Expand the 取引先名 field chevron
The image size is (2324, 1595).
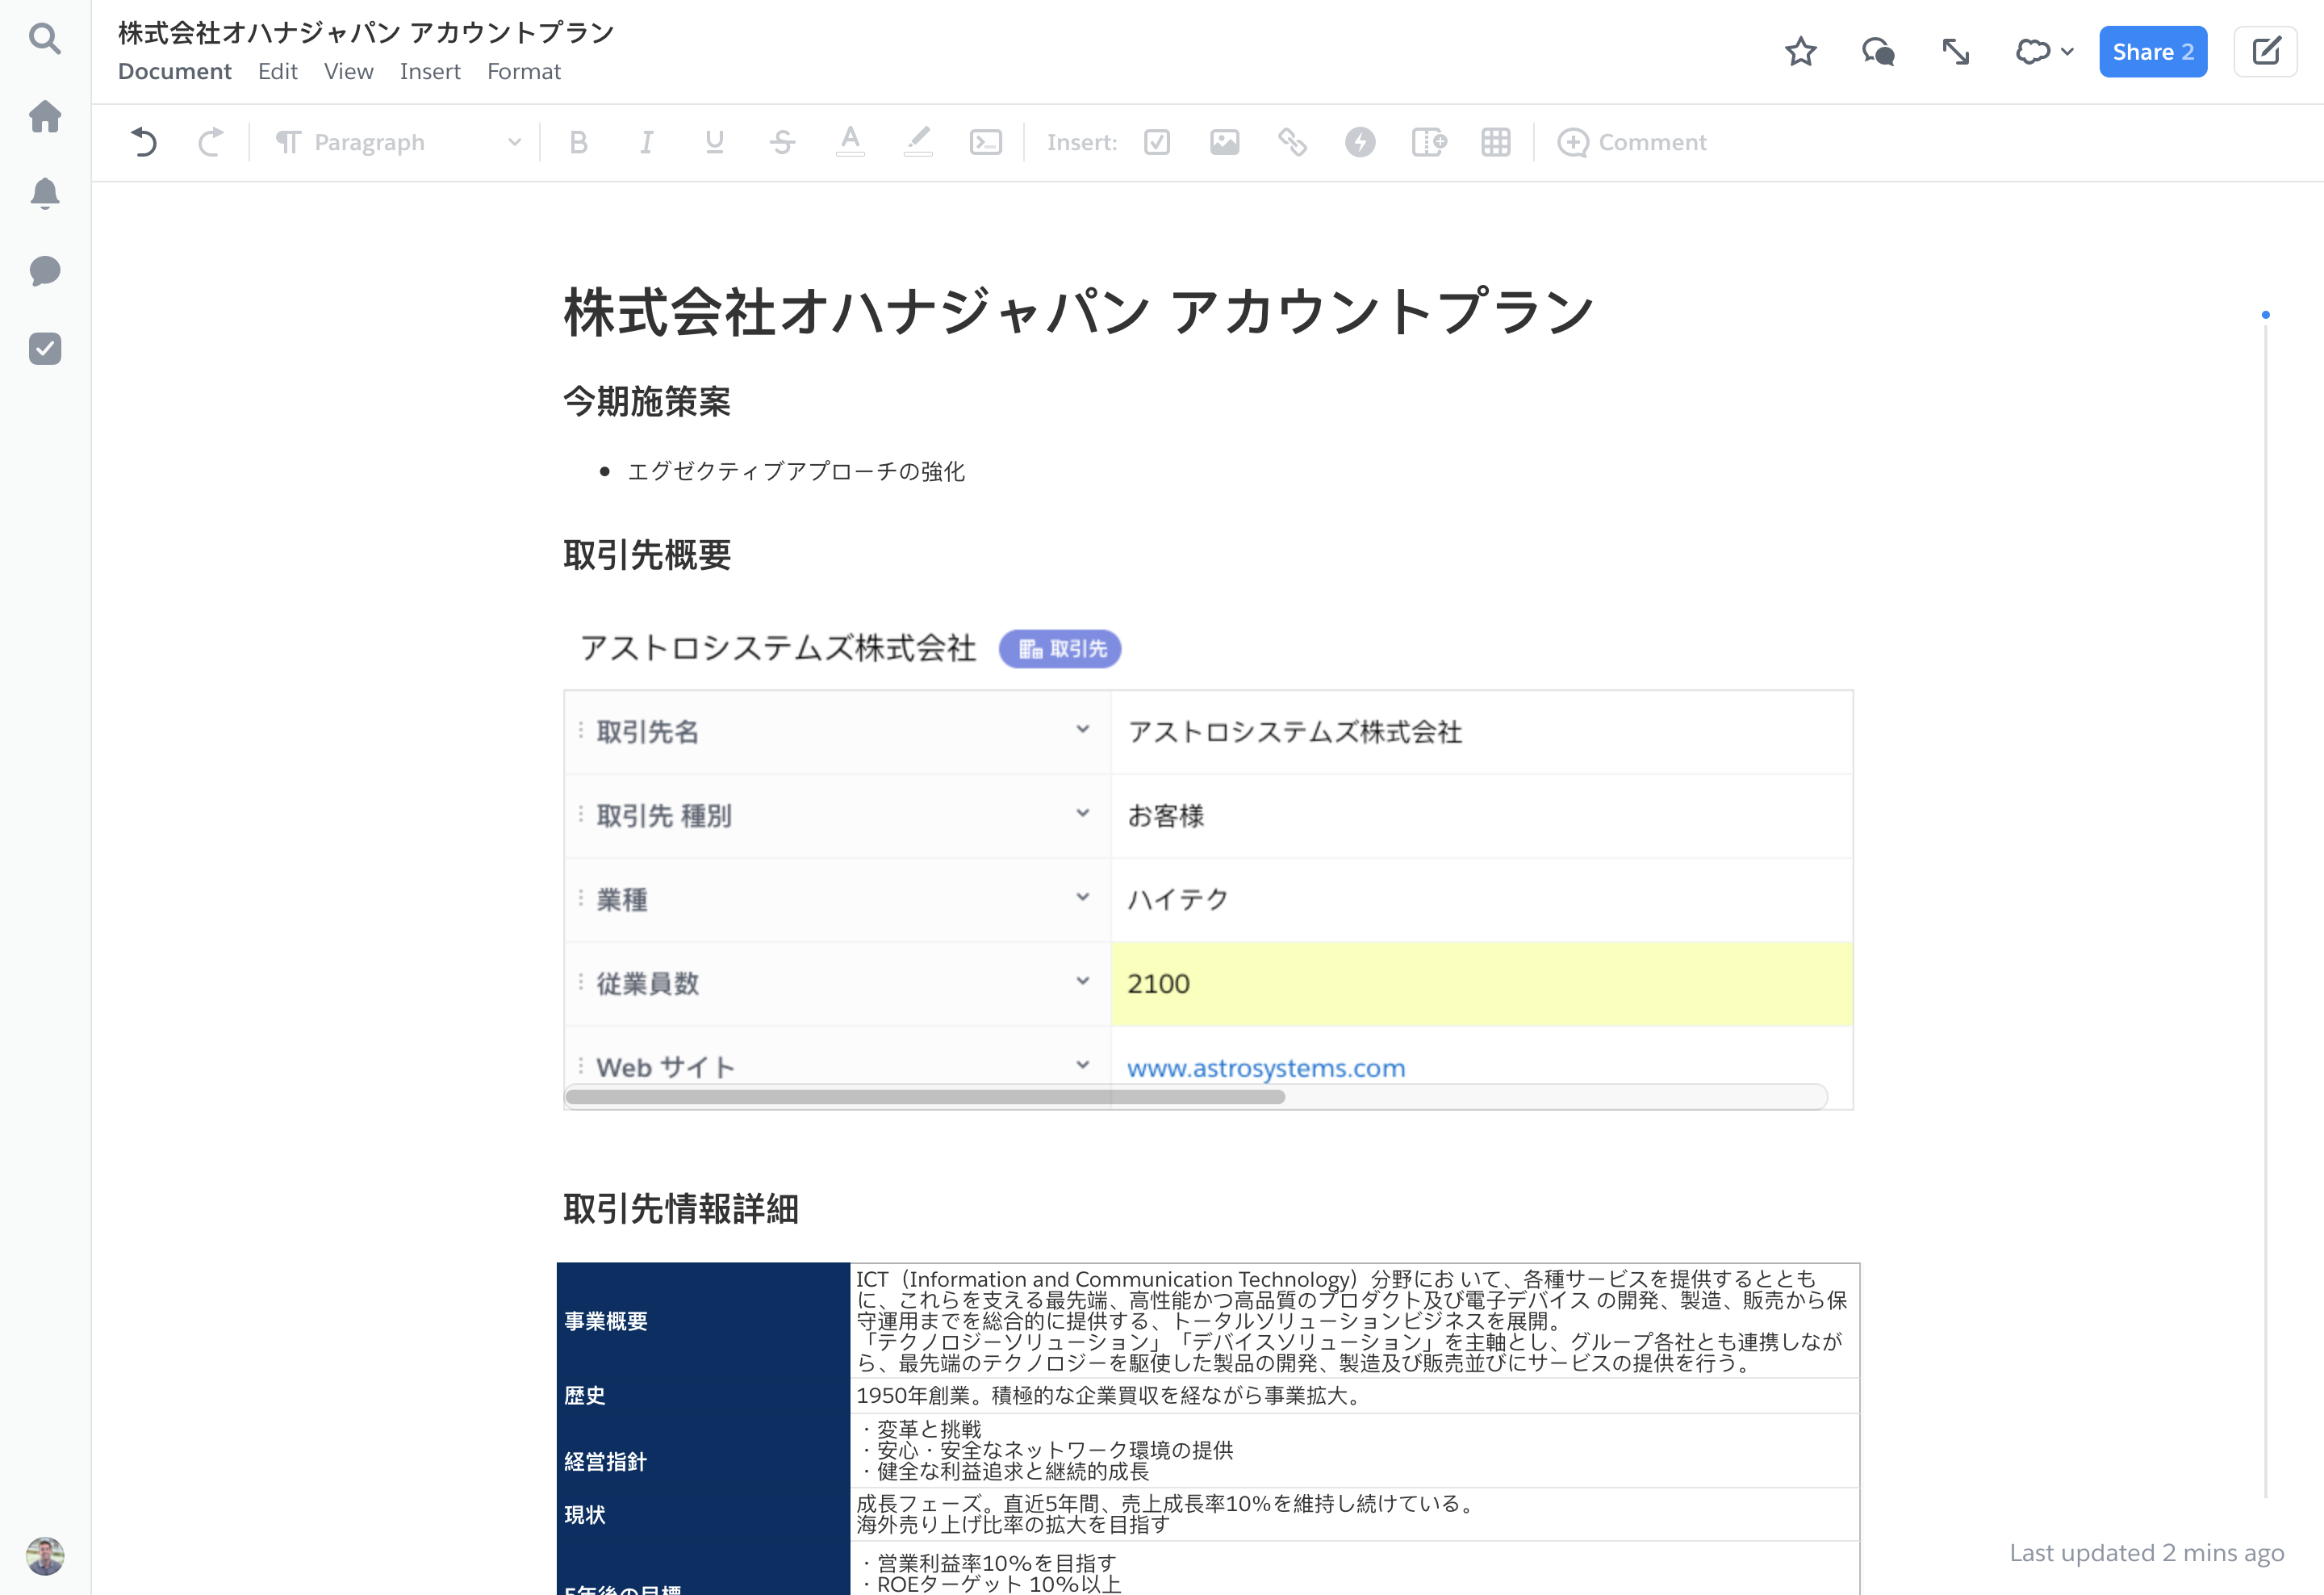tap(1082, 730)
